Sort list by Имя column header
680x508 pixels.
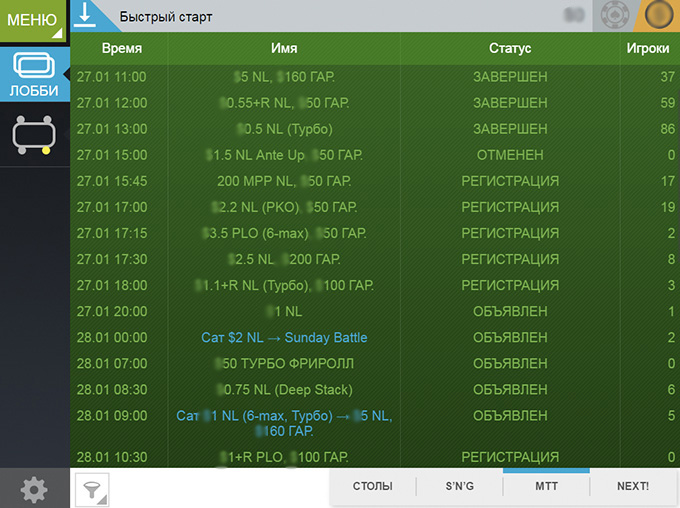284,48
